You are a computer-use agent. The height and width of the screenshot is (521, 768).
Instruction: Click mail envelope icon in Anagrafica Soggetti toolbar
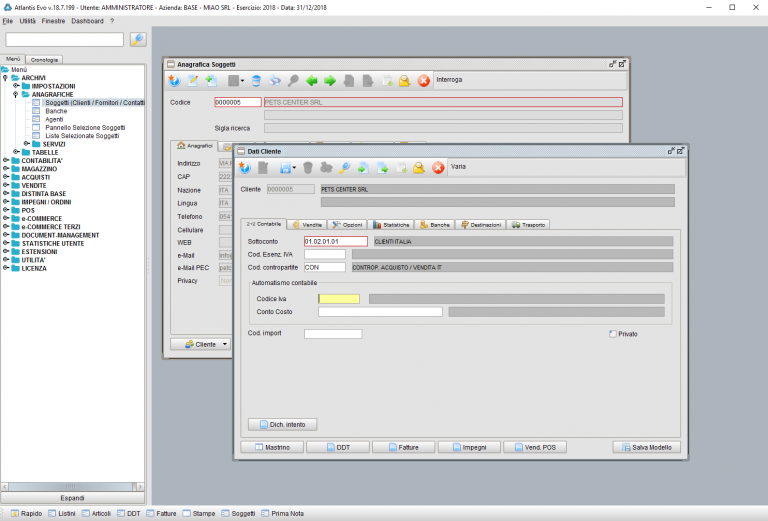405,81
